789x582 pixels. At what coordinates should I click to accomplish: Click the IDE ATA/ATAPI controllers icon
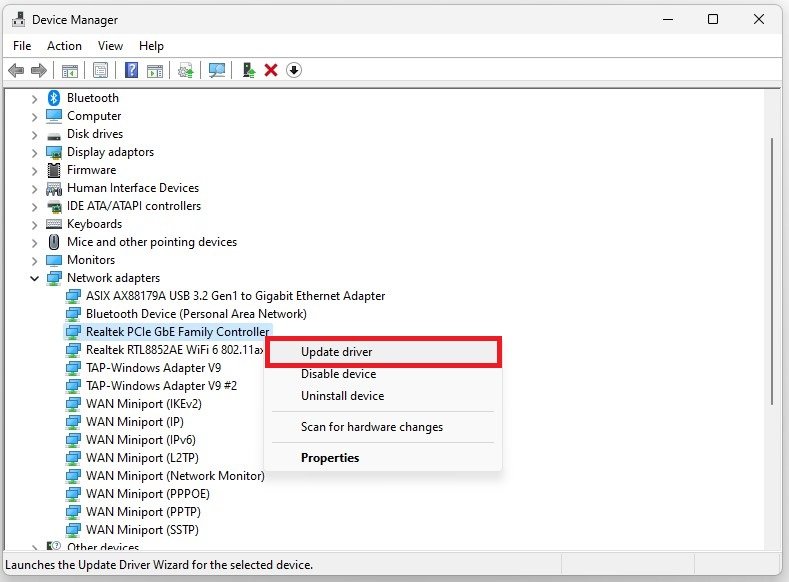[x=54, y=206]
